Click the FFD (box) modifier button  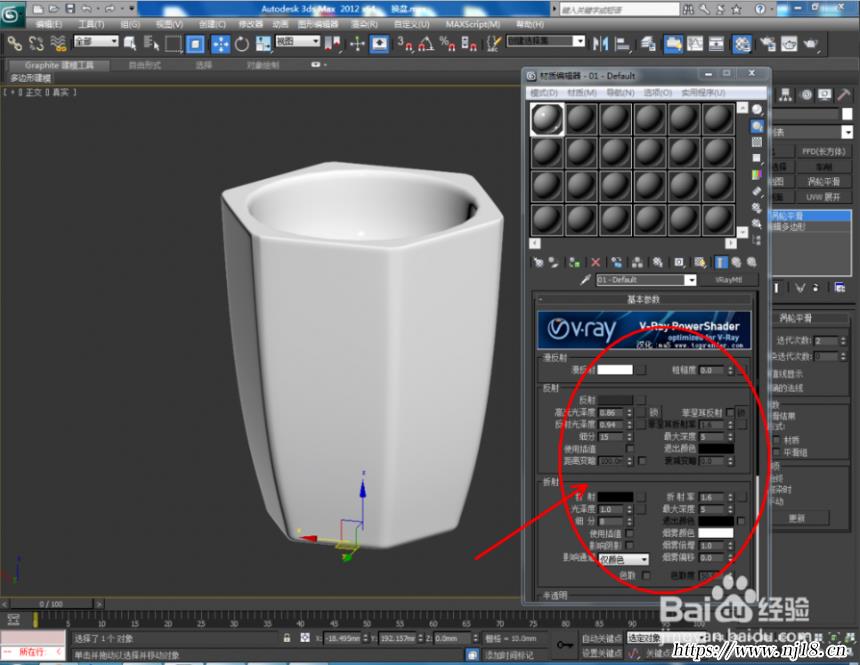click(823, 151)
